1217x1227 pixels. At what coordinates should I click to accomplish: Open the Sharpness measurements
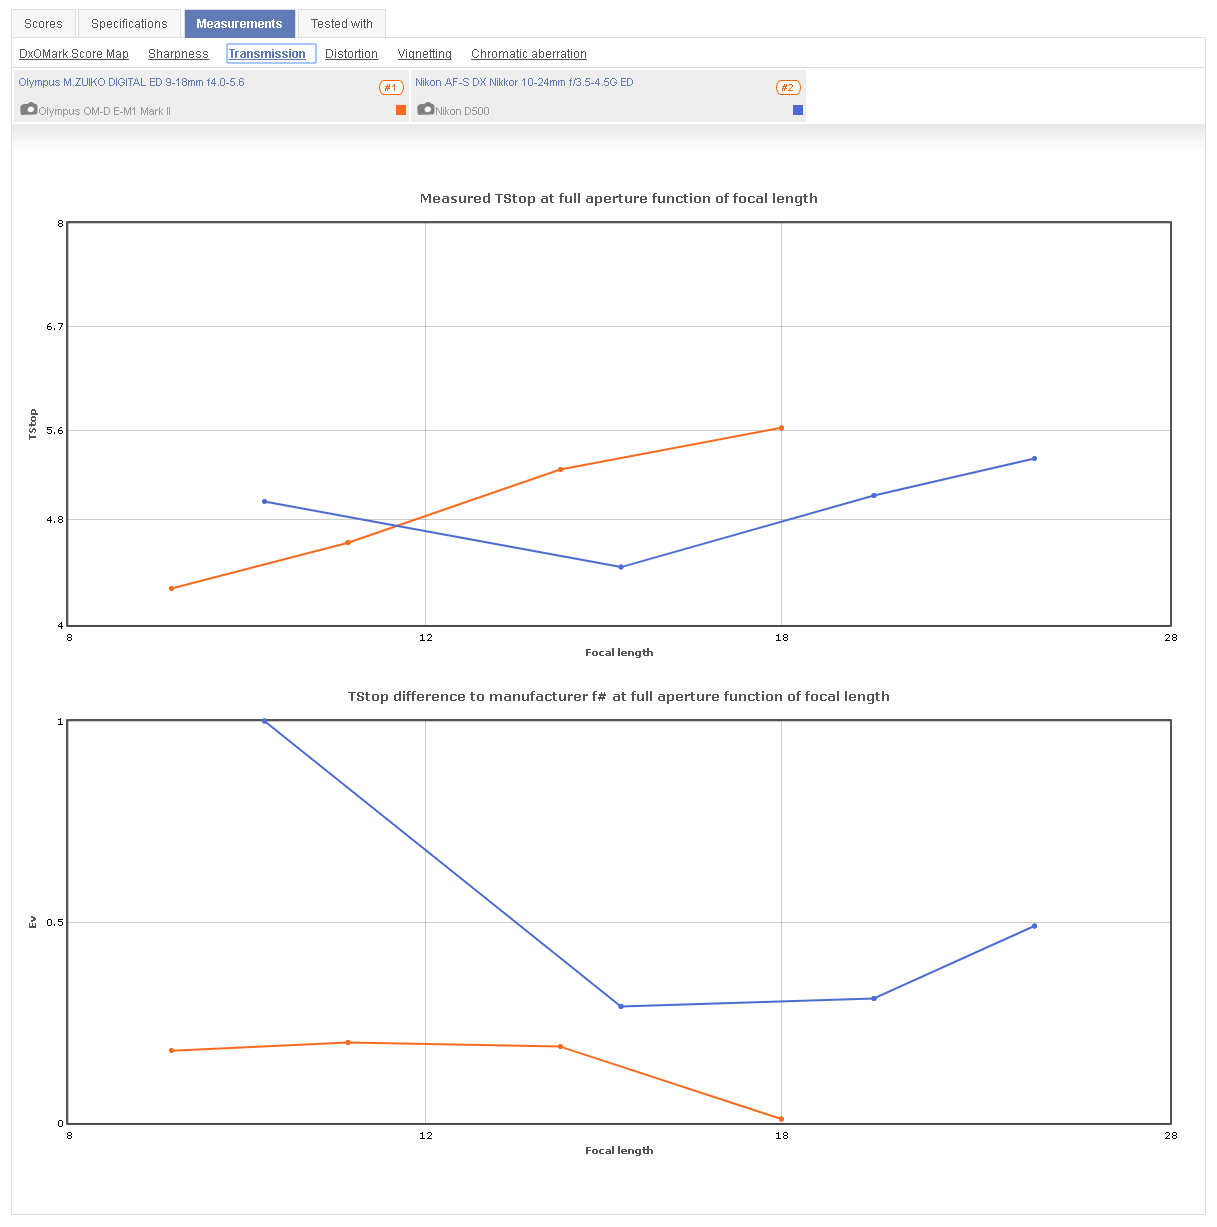pos(178,54)
